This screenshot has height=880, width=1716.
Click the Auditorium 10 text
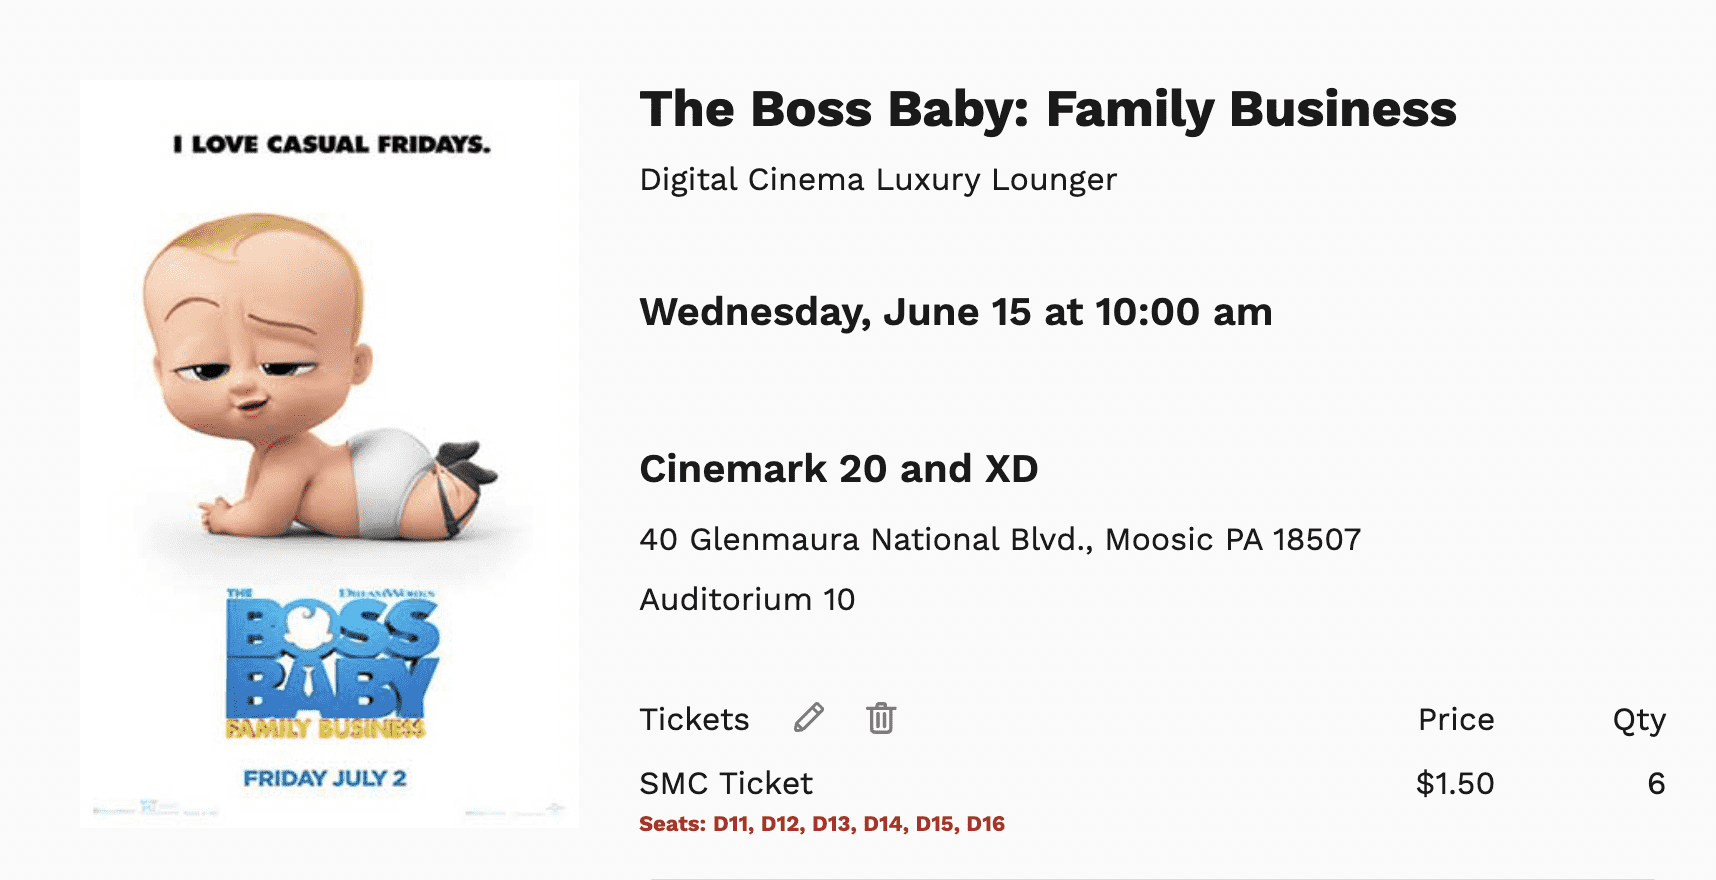click(x=747, y=600)
